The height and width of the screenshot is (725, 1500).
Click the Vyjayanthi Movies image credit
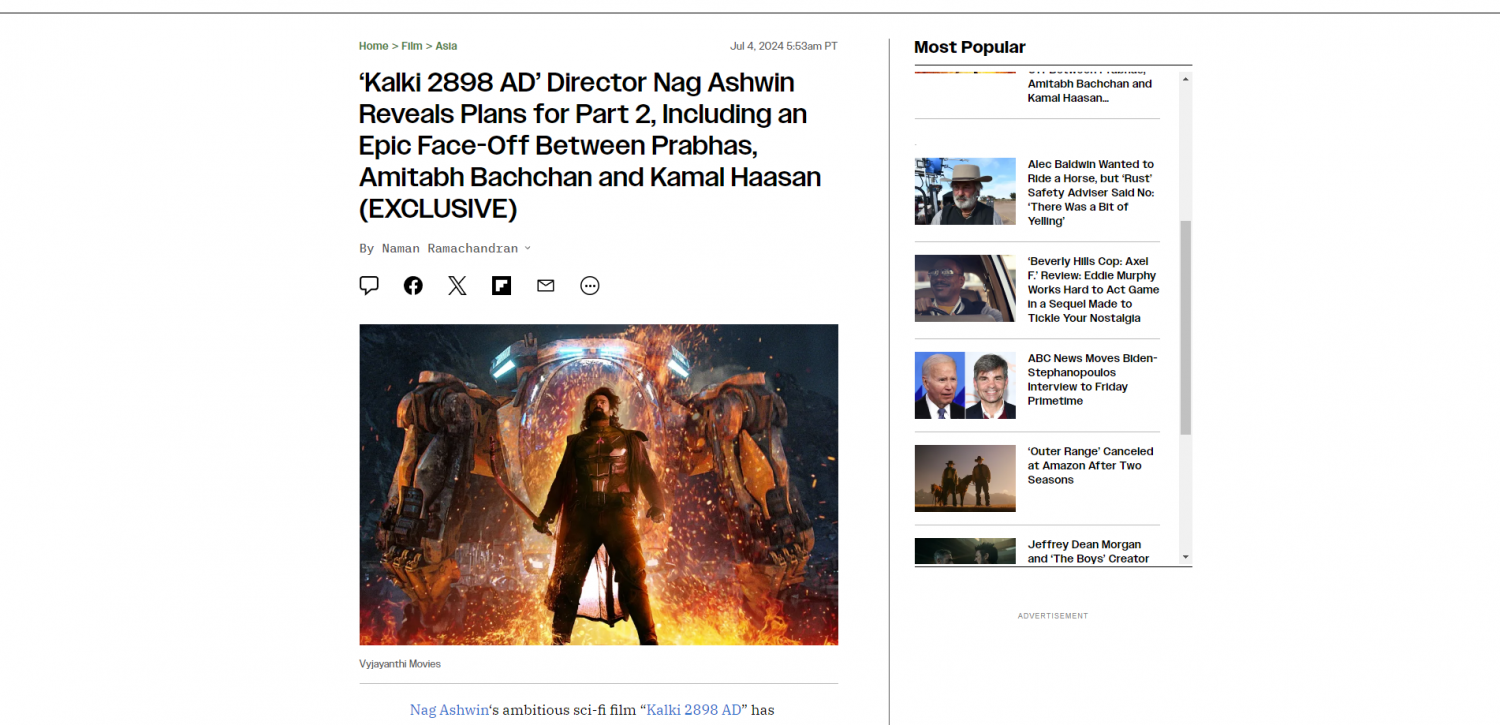click(400, 664)
